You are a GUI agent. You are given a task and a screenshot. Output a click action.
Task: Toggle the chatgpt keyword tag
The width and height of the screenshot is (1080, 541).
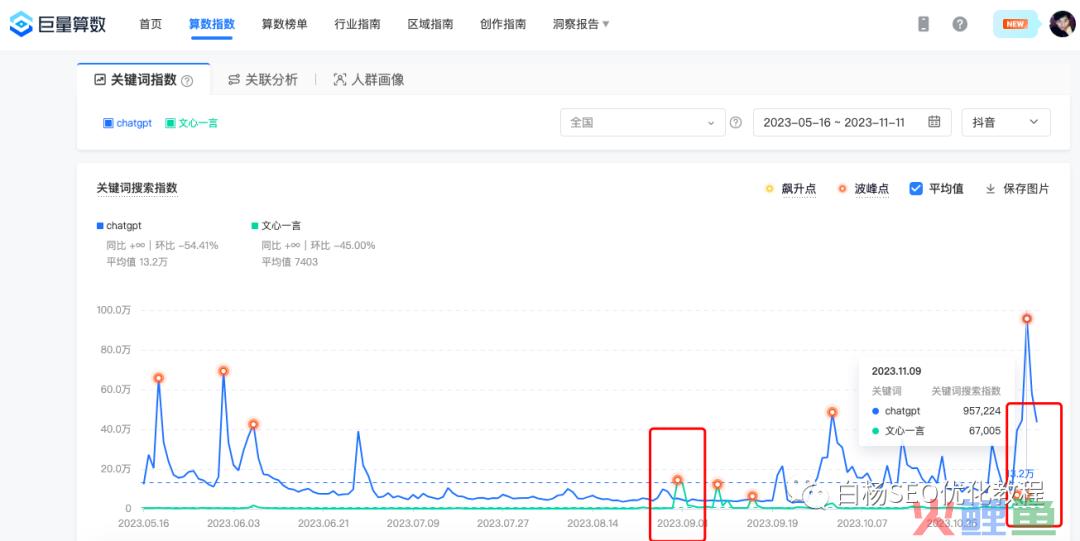pos(127,123)
